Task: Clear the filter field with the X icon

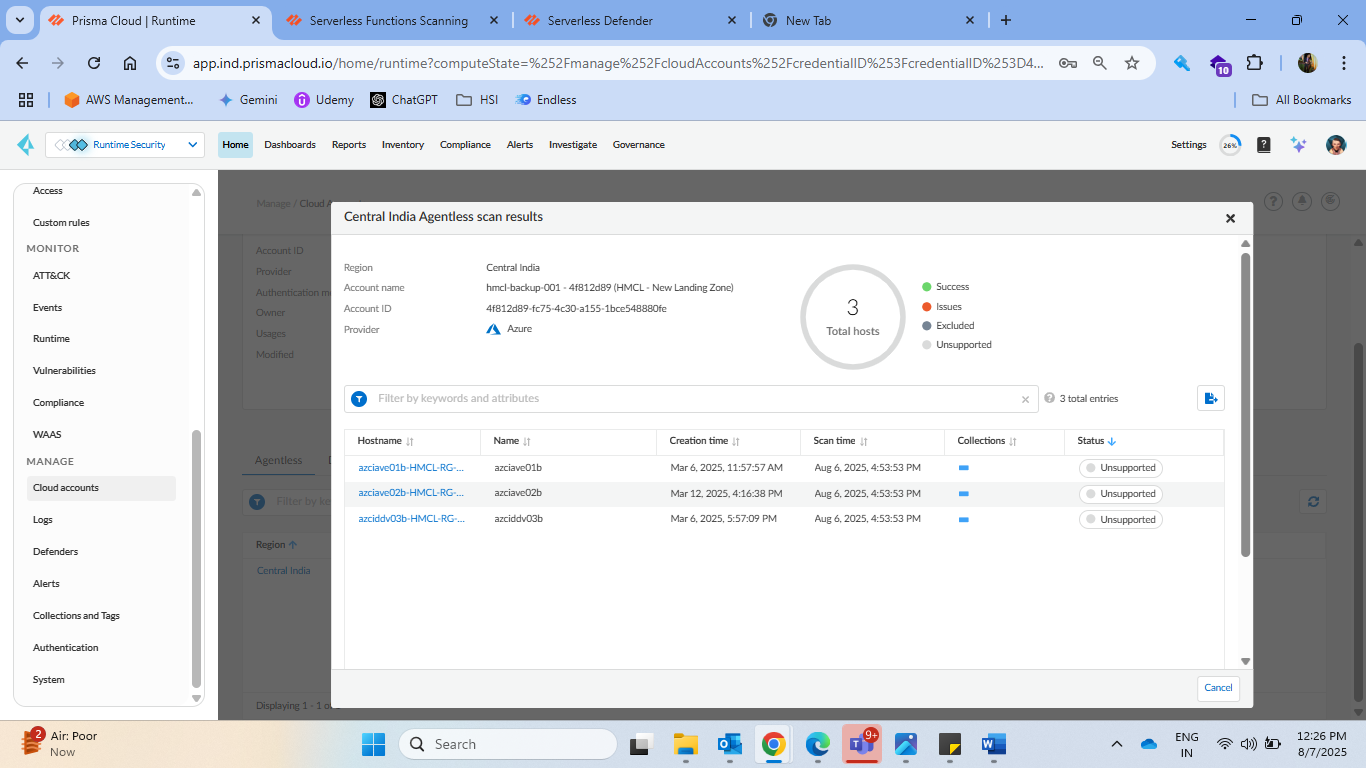Action: click(1025, 399)
